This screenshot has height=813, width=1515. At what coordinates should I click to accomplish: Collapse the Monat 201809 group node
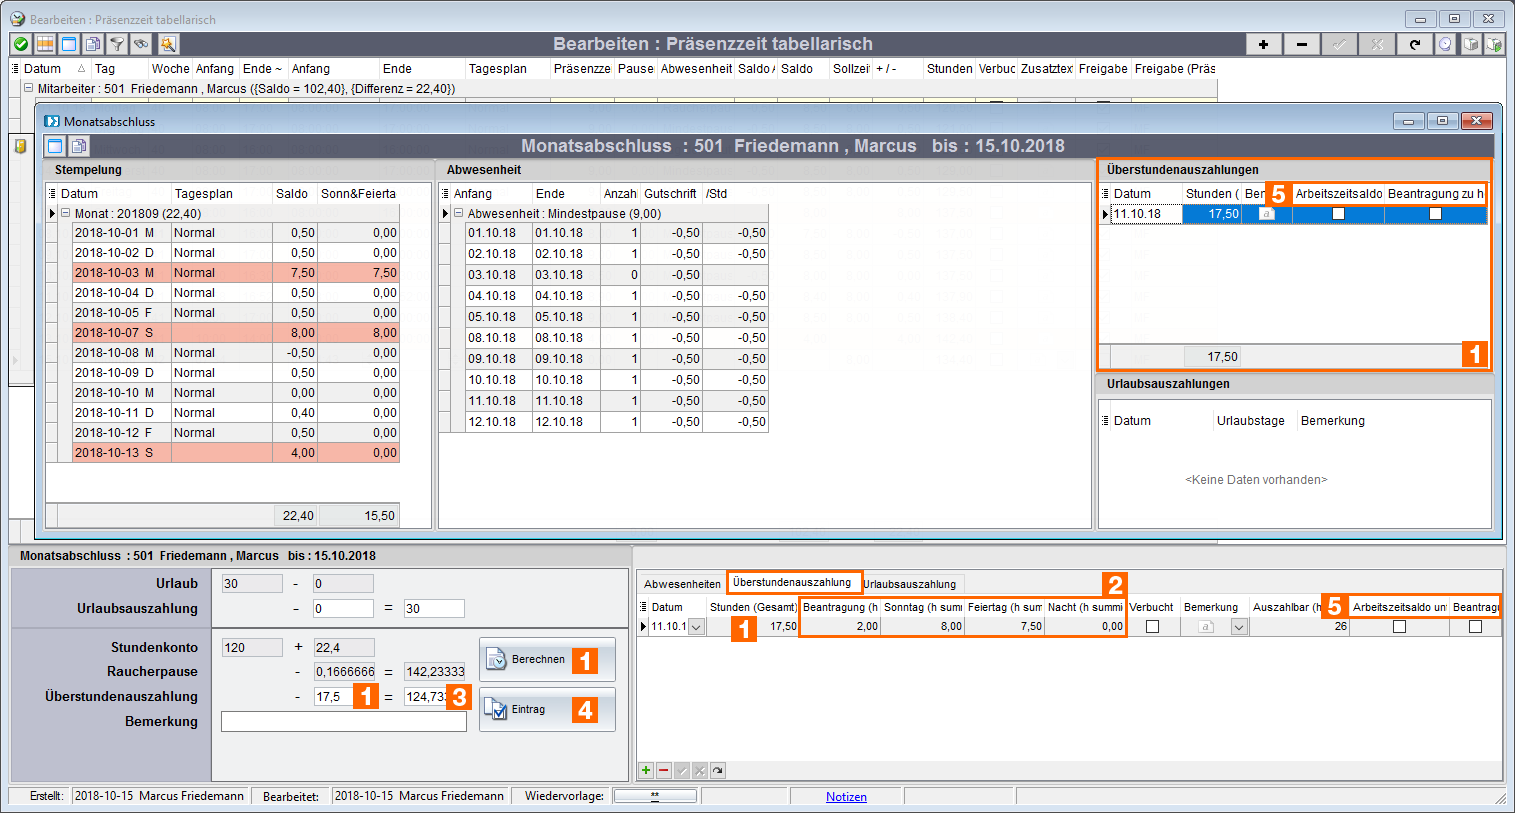tap(66, 213)
